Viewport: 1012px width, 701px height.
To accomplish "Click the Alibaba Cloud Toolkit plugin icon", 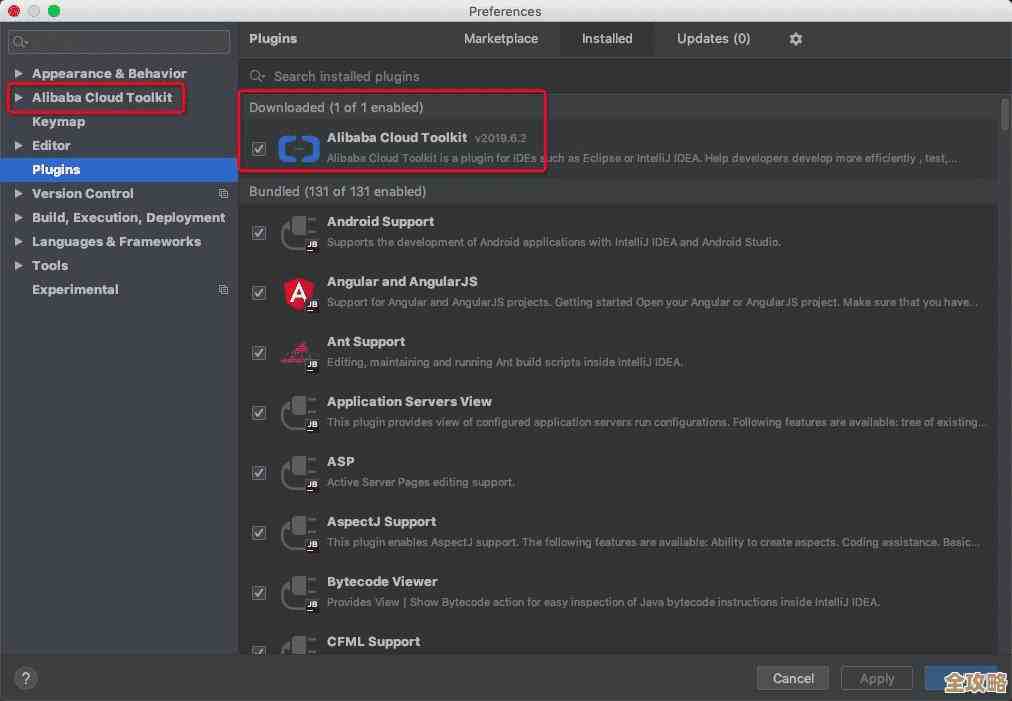I will [x=298, y=148].
